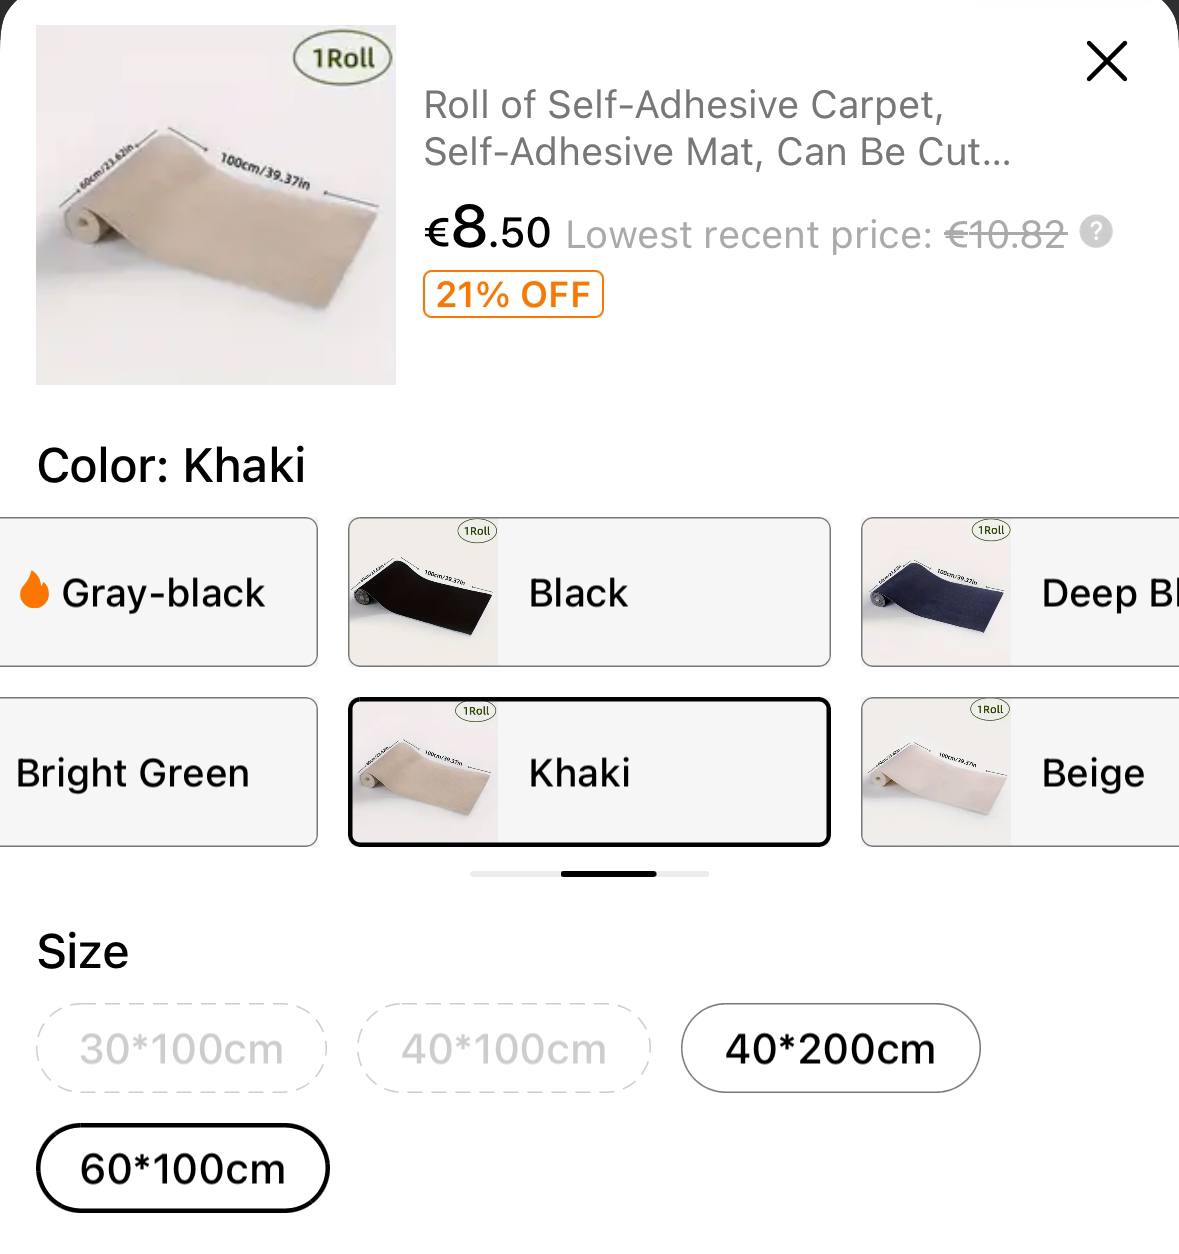Select the Beige color label
The width and height of the screenshot is (1179, 1254).
pos(1092,773)
